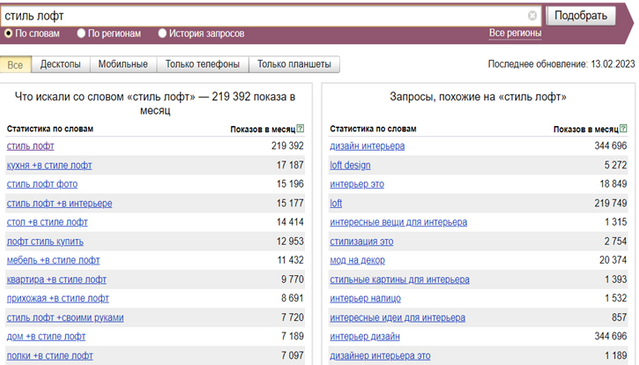Image resolution: width=639 pixels, height=365 pixels.
Task: Open the 'мод на декор' link
Action: [357, 260]
